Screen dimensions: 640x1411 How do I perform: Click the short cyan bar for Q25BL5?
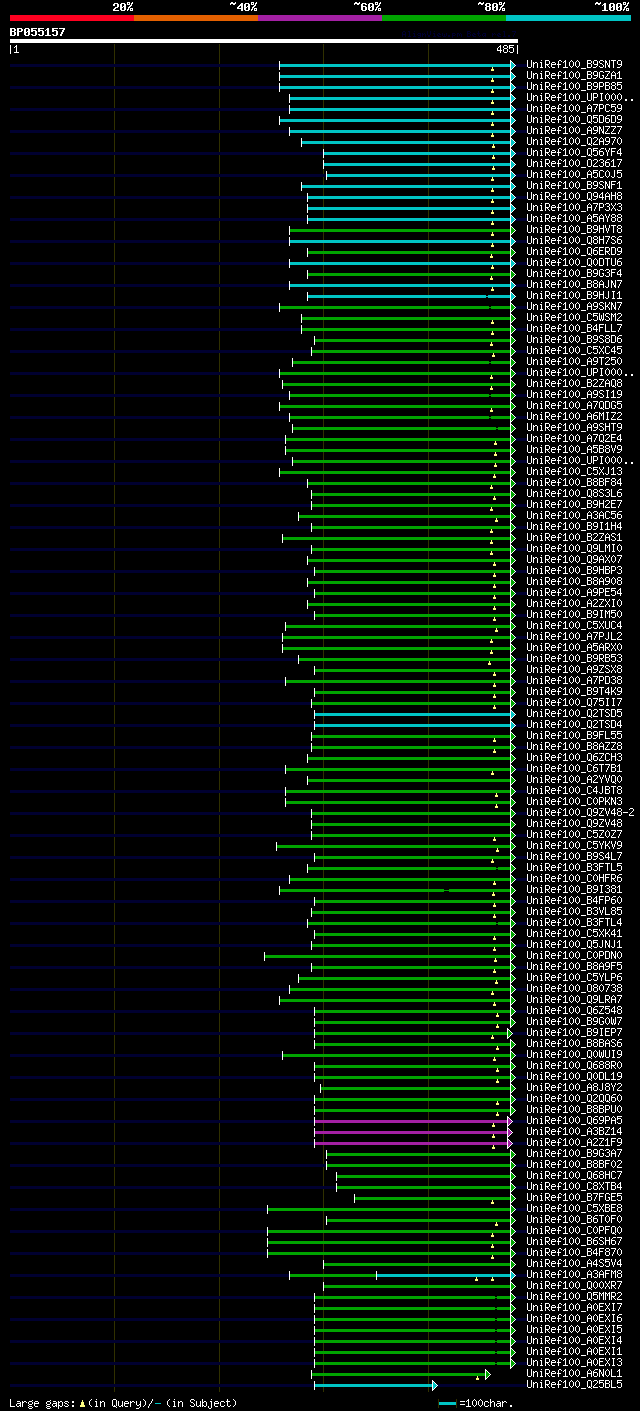click(x=375, y=1385)
